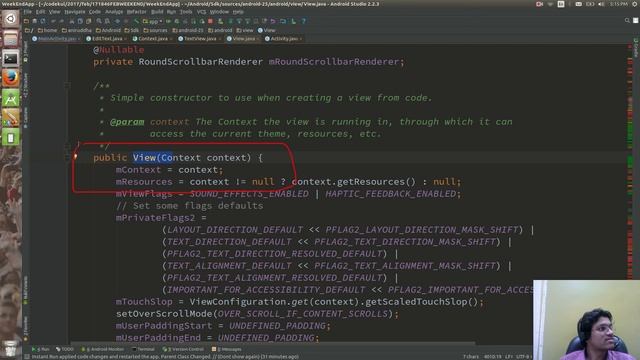Click the Save All toolbar icon
640x360 pixels.
coord(35,21)
